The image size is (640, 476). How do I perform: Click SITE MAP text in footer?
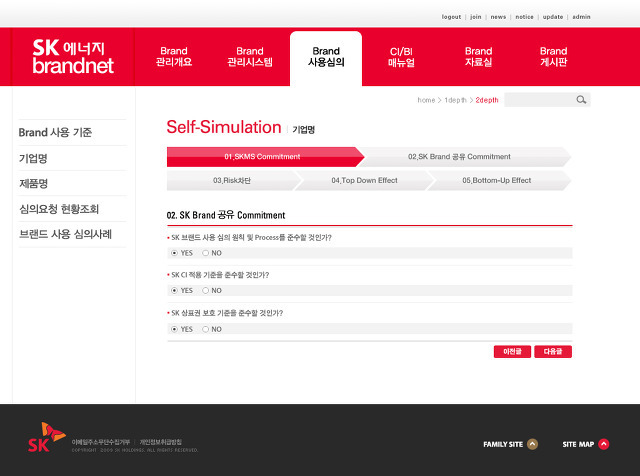578,444
